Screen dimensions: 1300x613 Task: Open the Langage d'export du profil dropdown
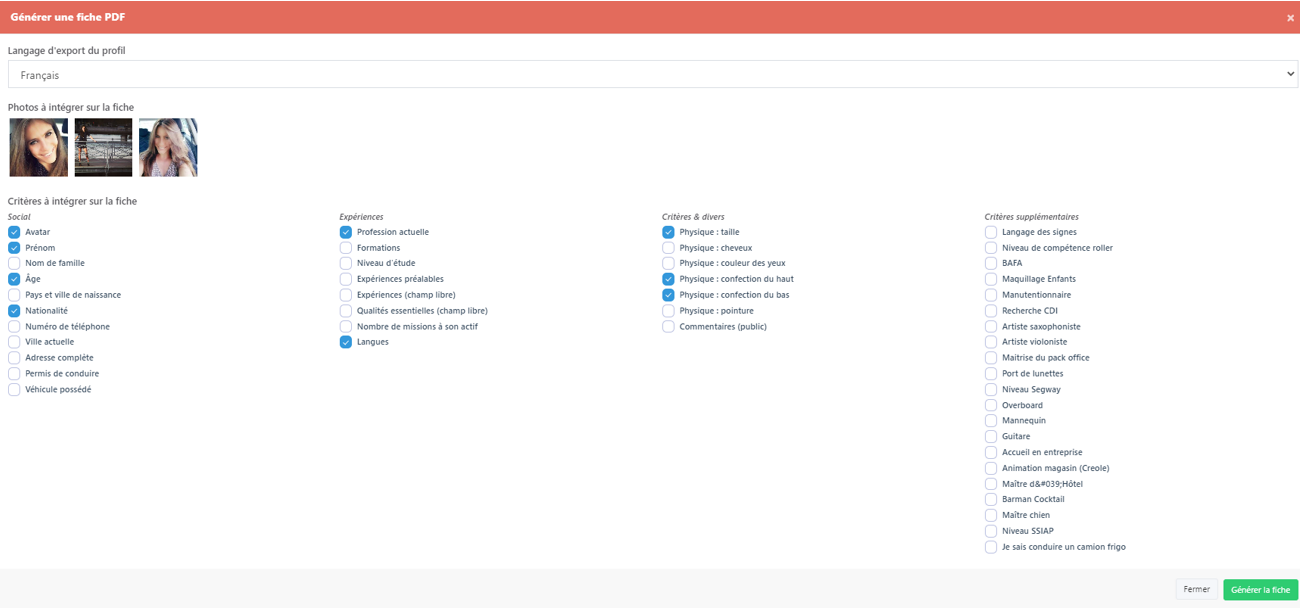point(652,75)
